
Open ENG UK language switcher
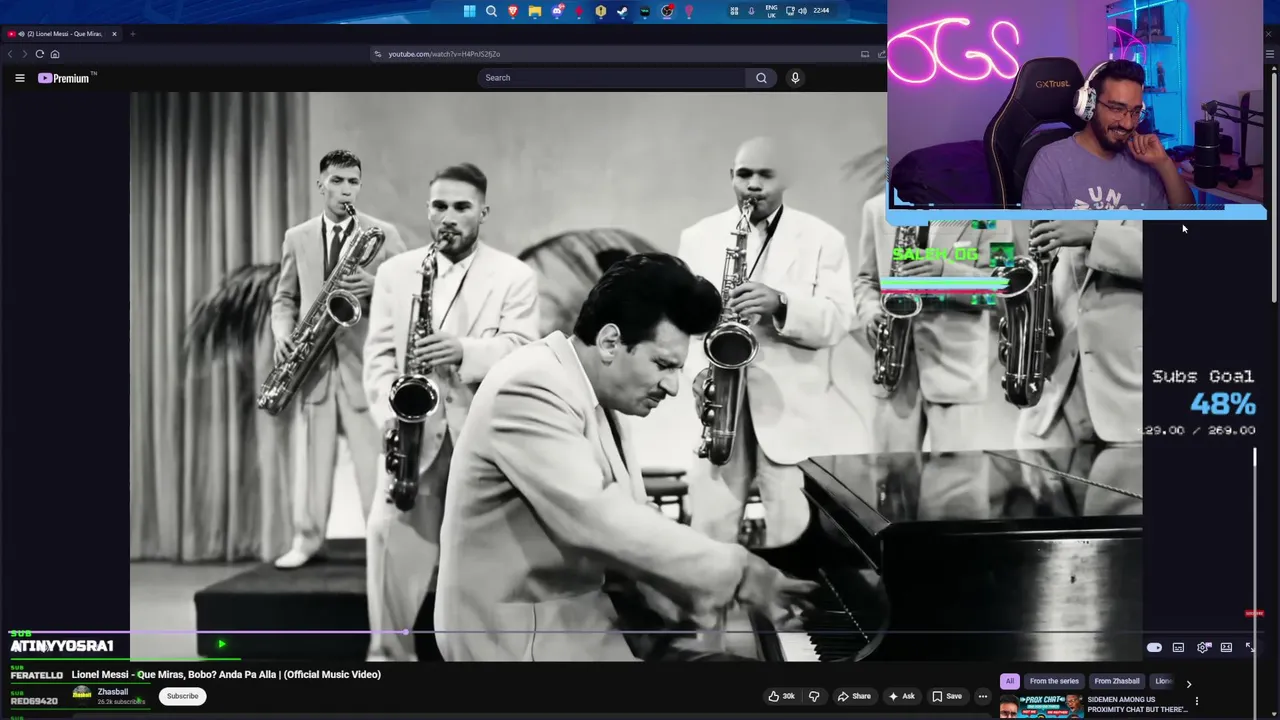[x=771, y=11]
